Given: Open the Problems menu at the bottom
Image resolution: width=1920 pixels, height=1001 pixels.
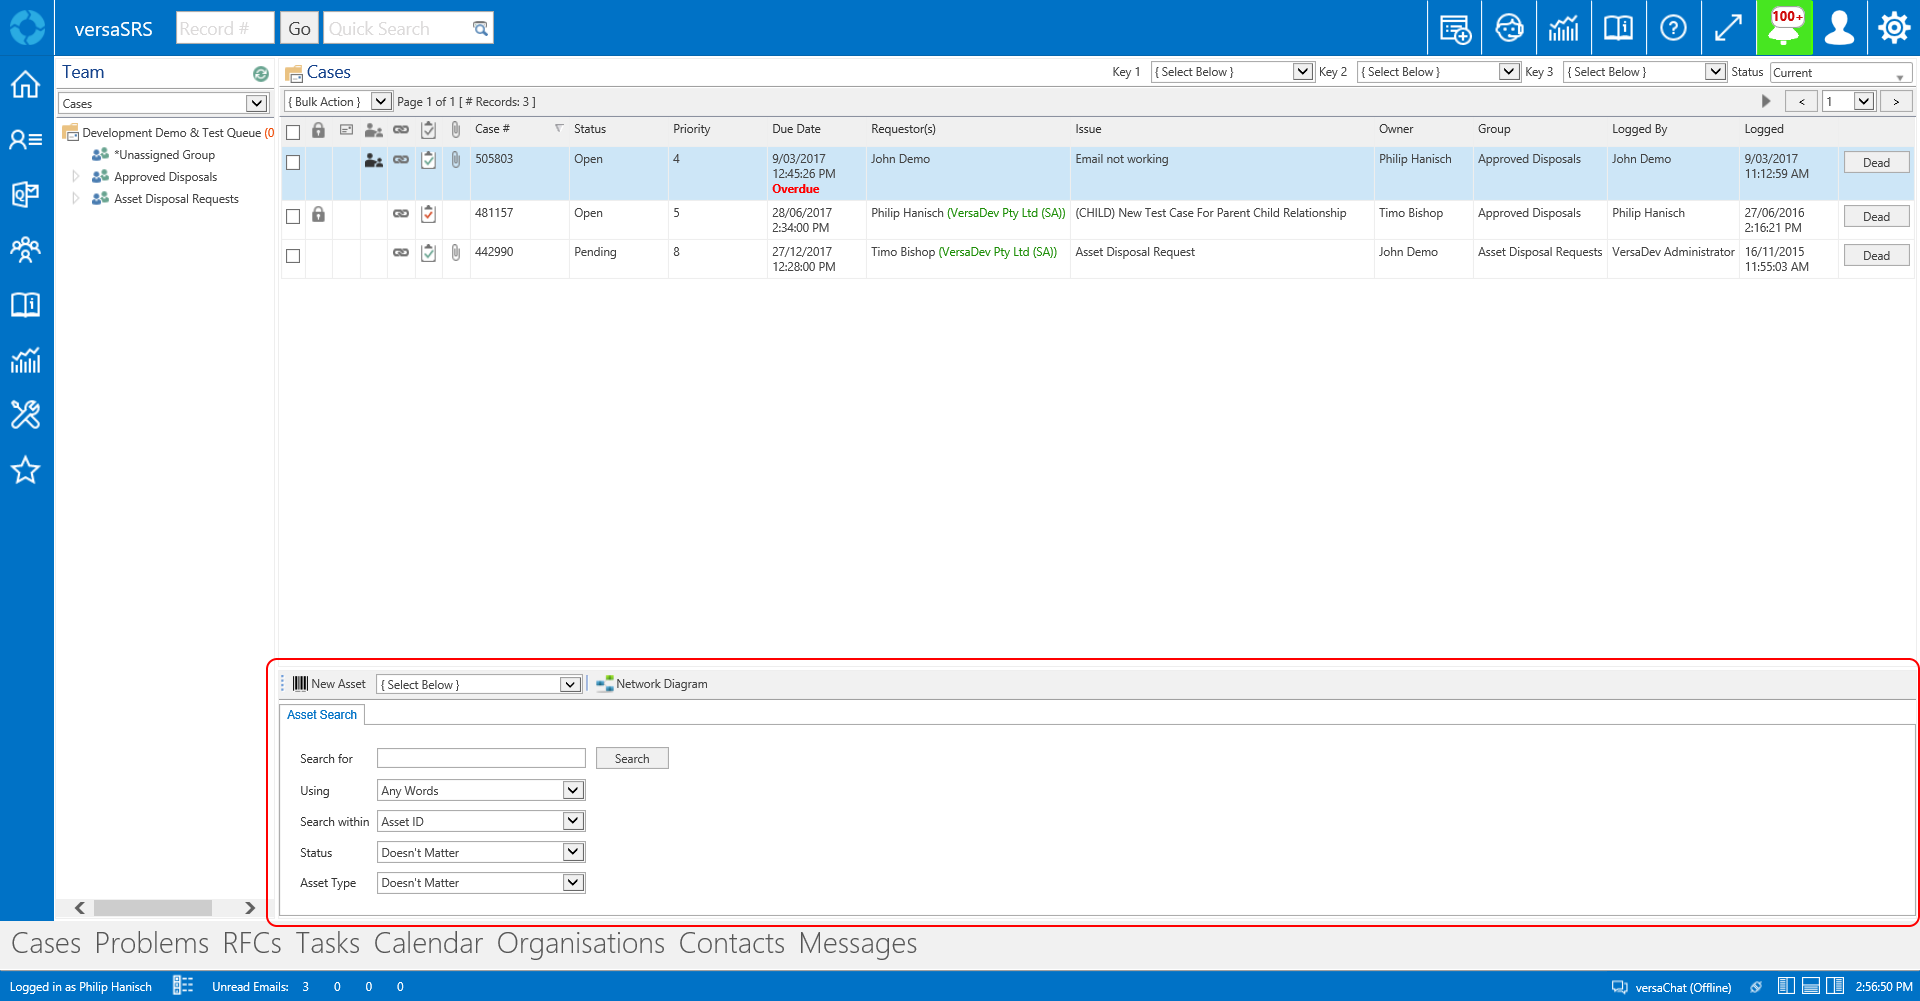Looking at the screenshot, I should 150,942.
